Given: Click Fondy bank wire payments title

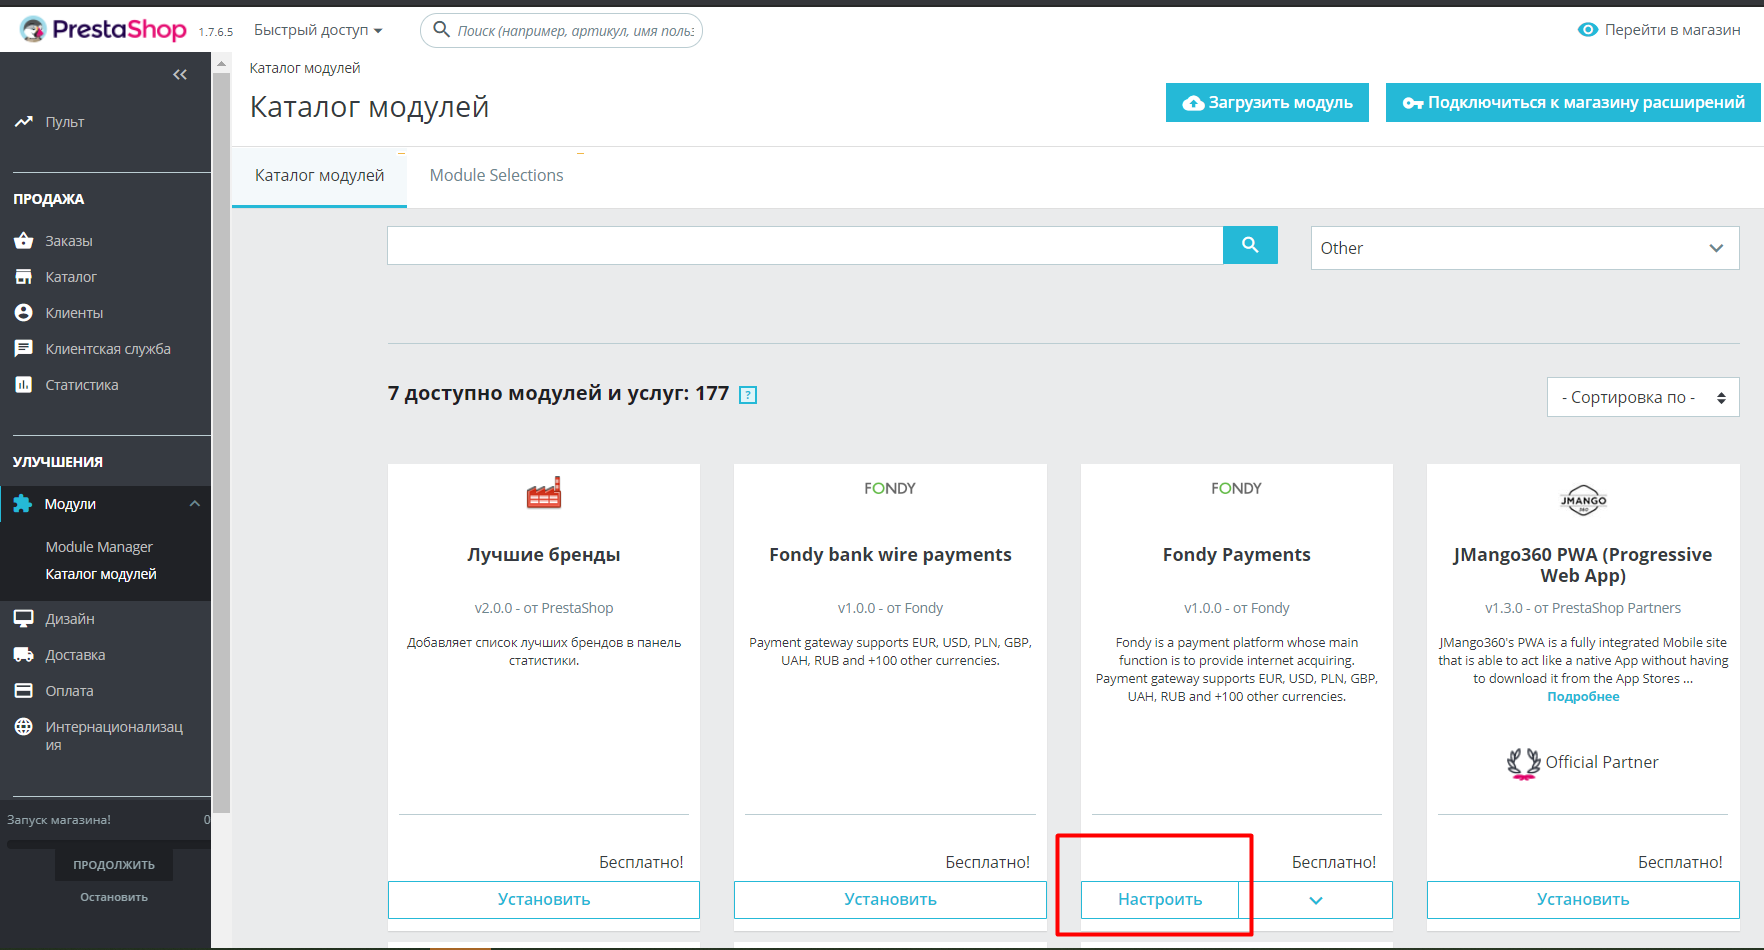Looking at the screenshot, I should (890, 555).
